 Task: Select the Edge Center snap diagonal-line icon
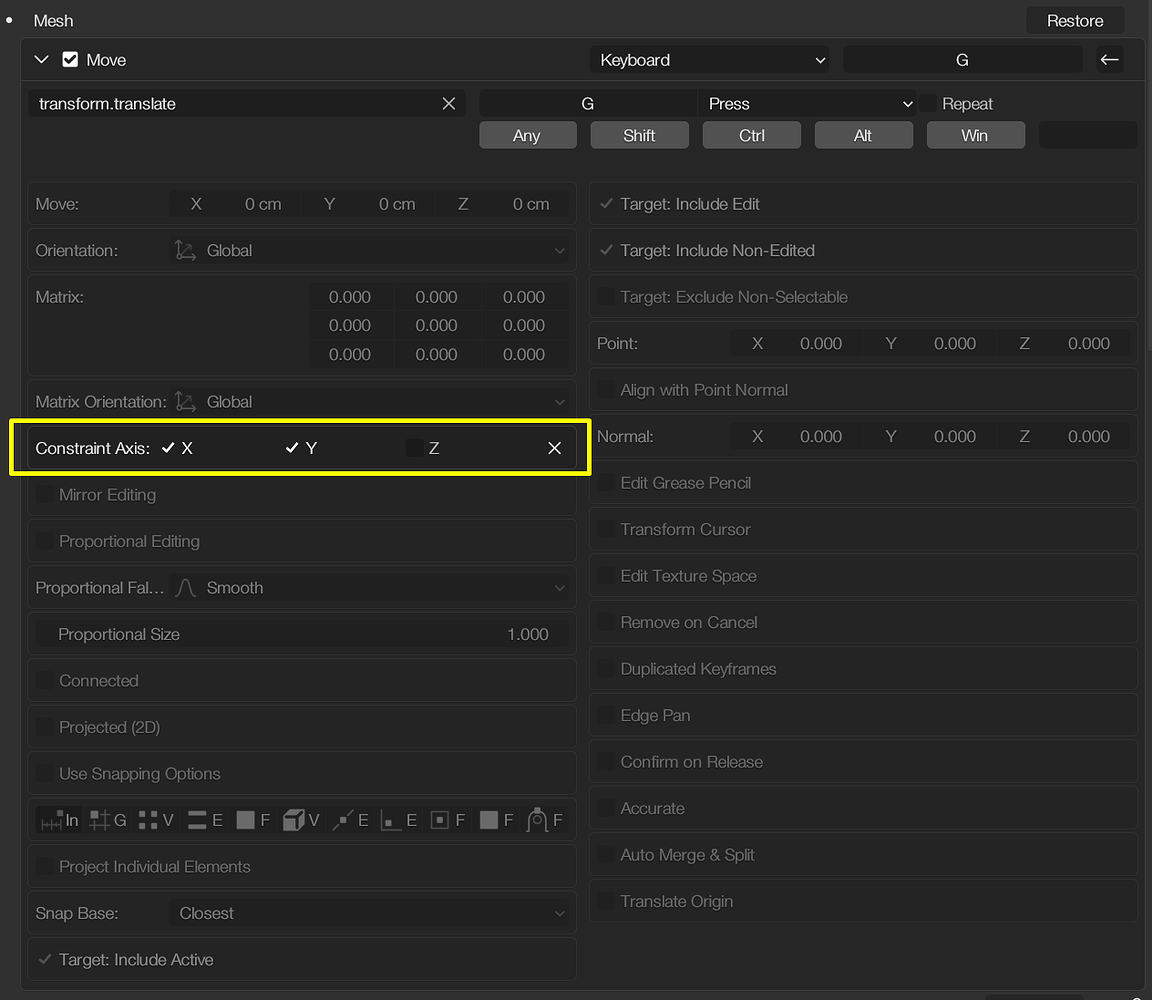342,820
